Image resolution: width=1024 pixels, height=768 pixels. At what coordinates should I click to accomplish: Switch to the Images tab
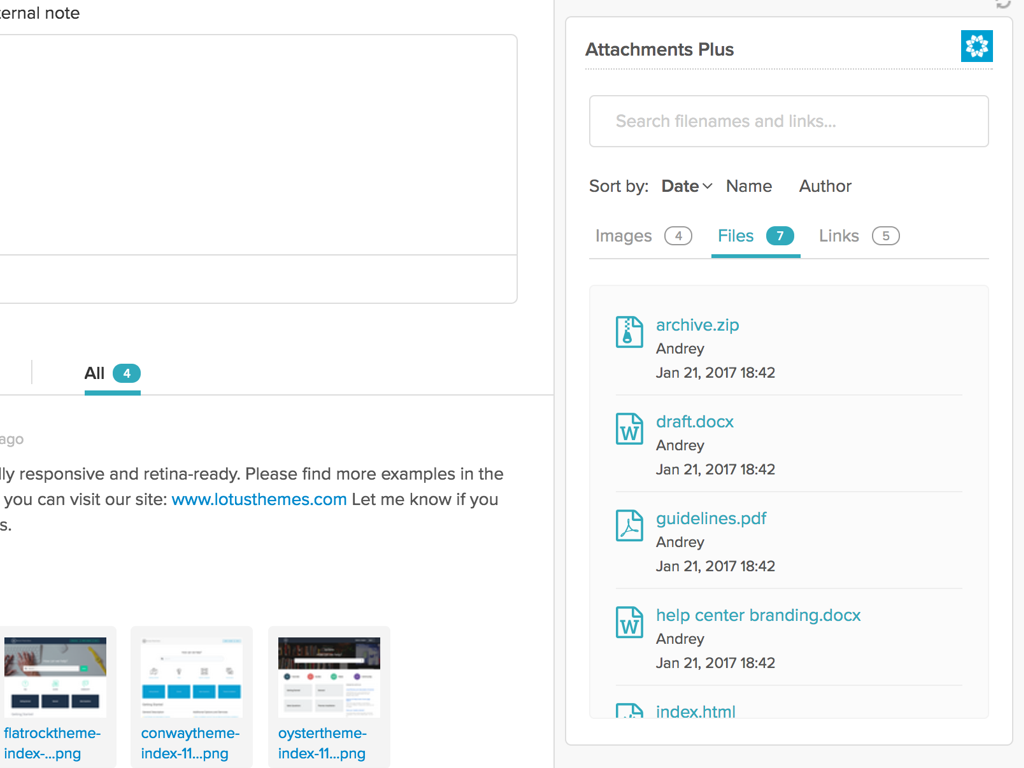tap(623, 235)
